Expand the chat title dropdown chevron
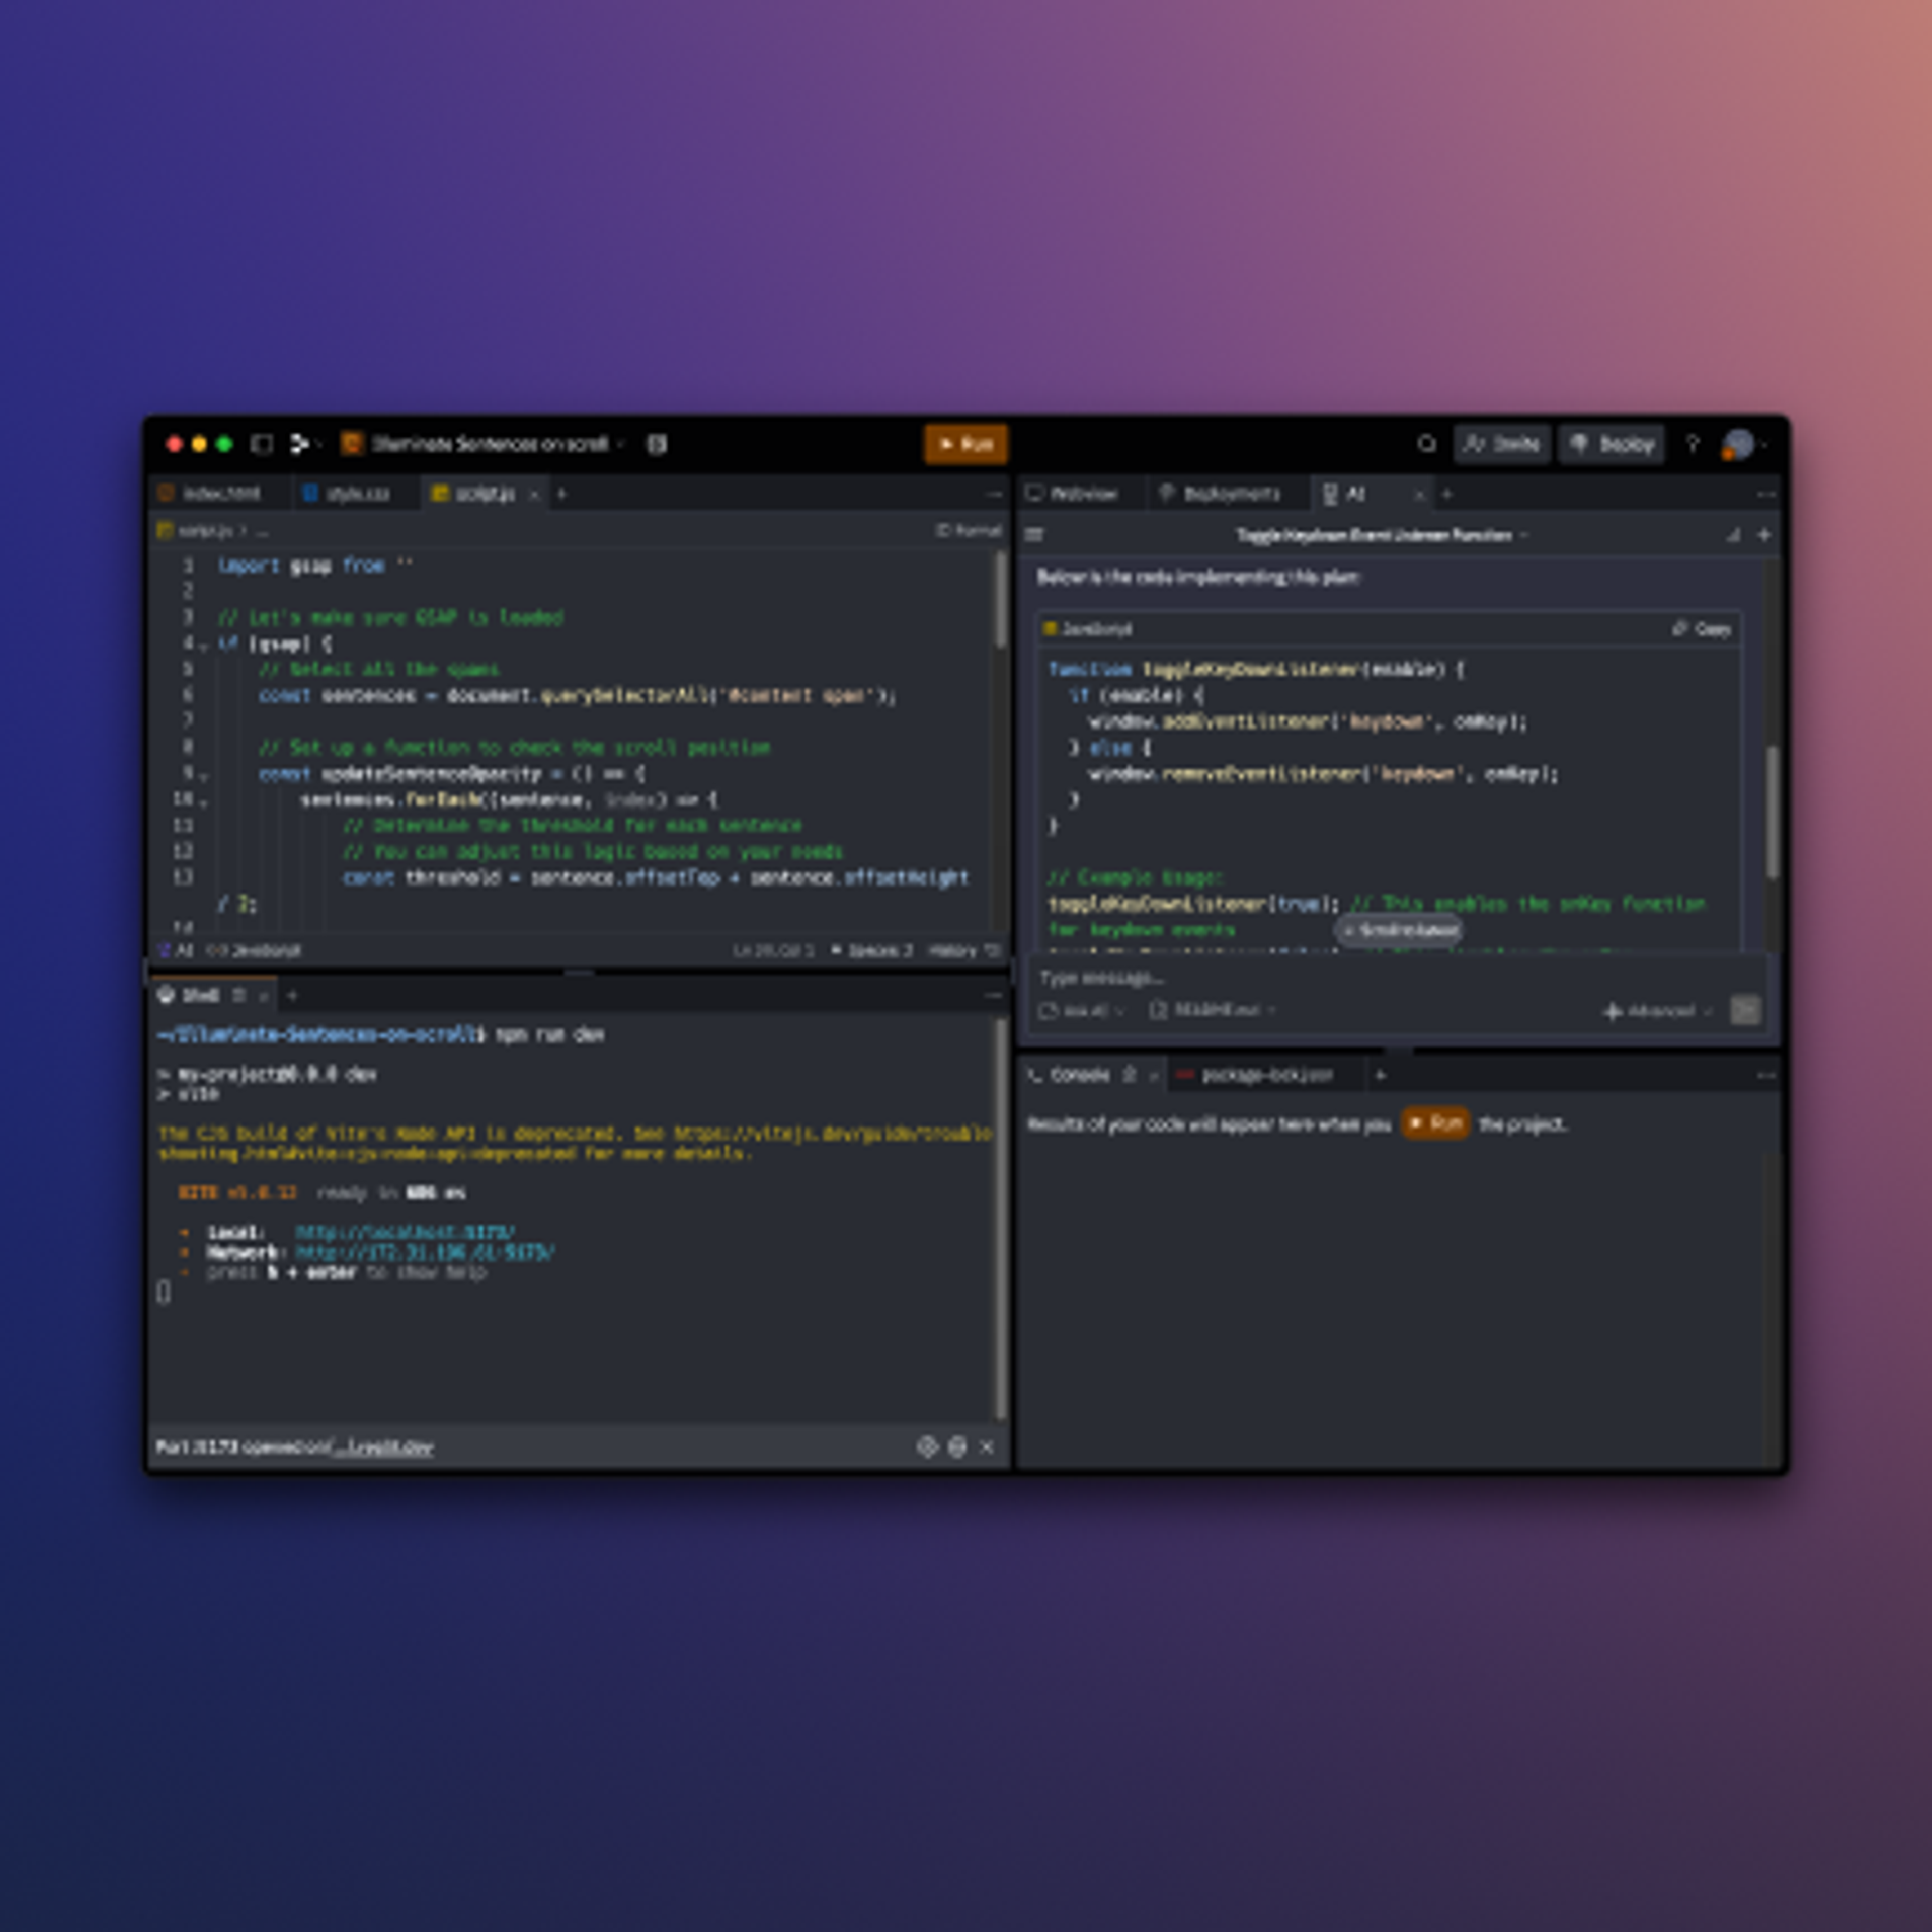 (1524, 536)
